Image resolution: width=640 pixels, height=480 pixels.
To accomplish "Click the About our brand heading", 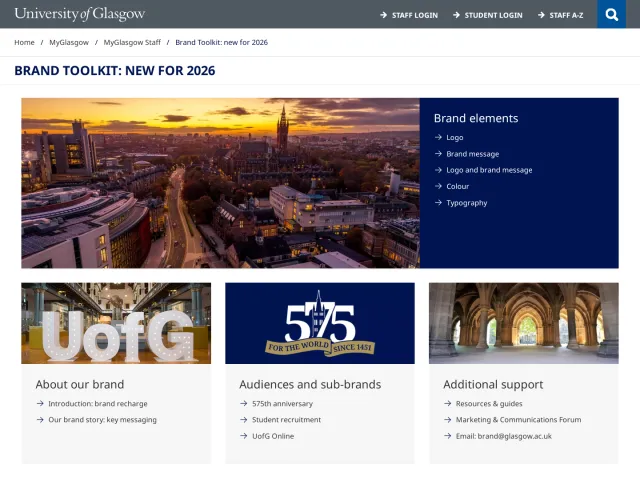I will [x=80, y=384].
